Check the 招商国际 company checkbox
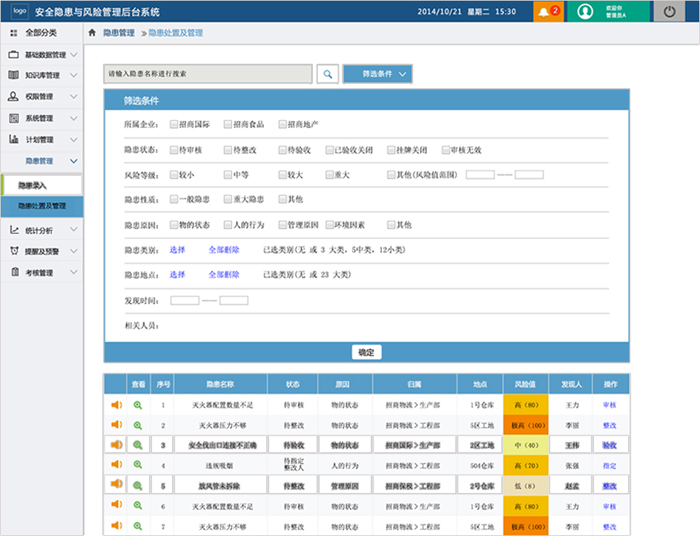The image size is (700, 536). tap(173, 124)
